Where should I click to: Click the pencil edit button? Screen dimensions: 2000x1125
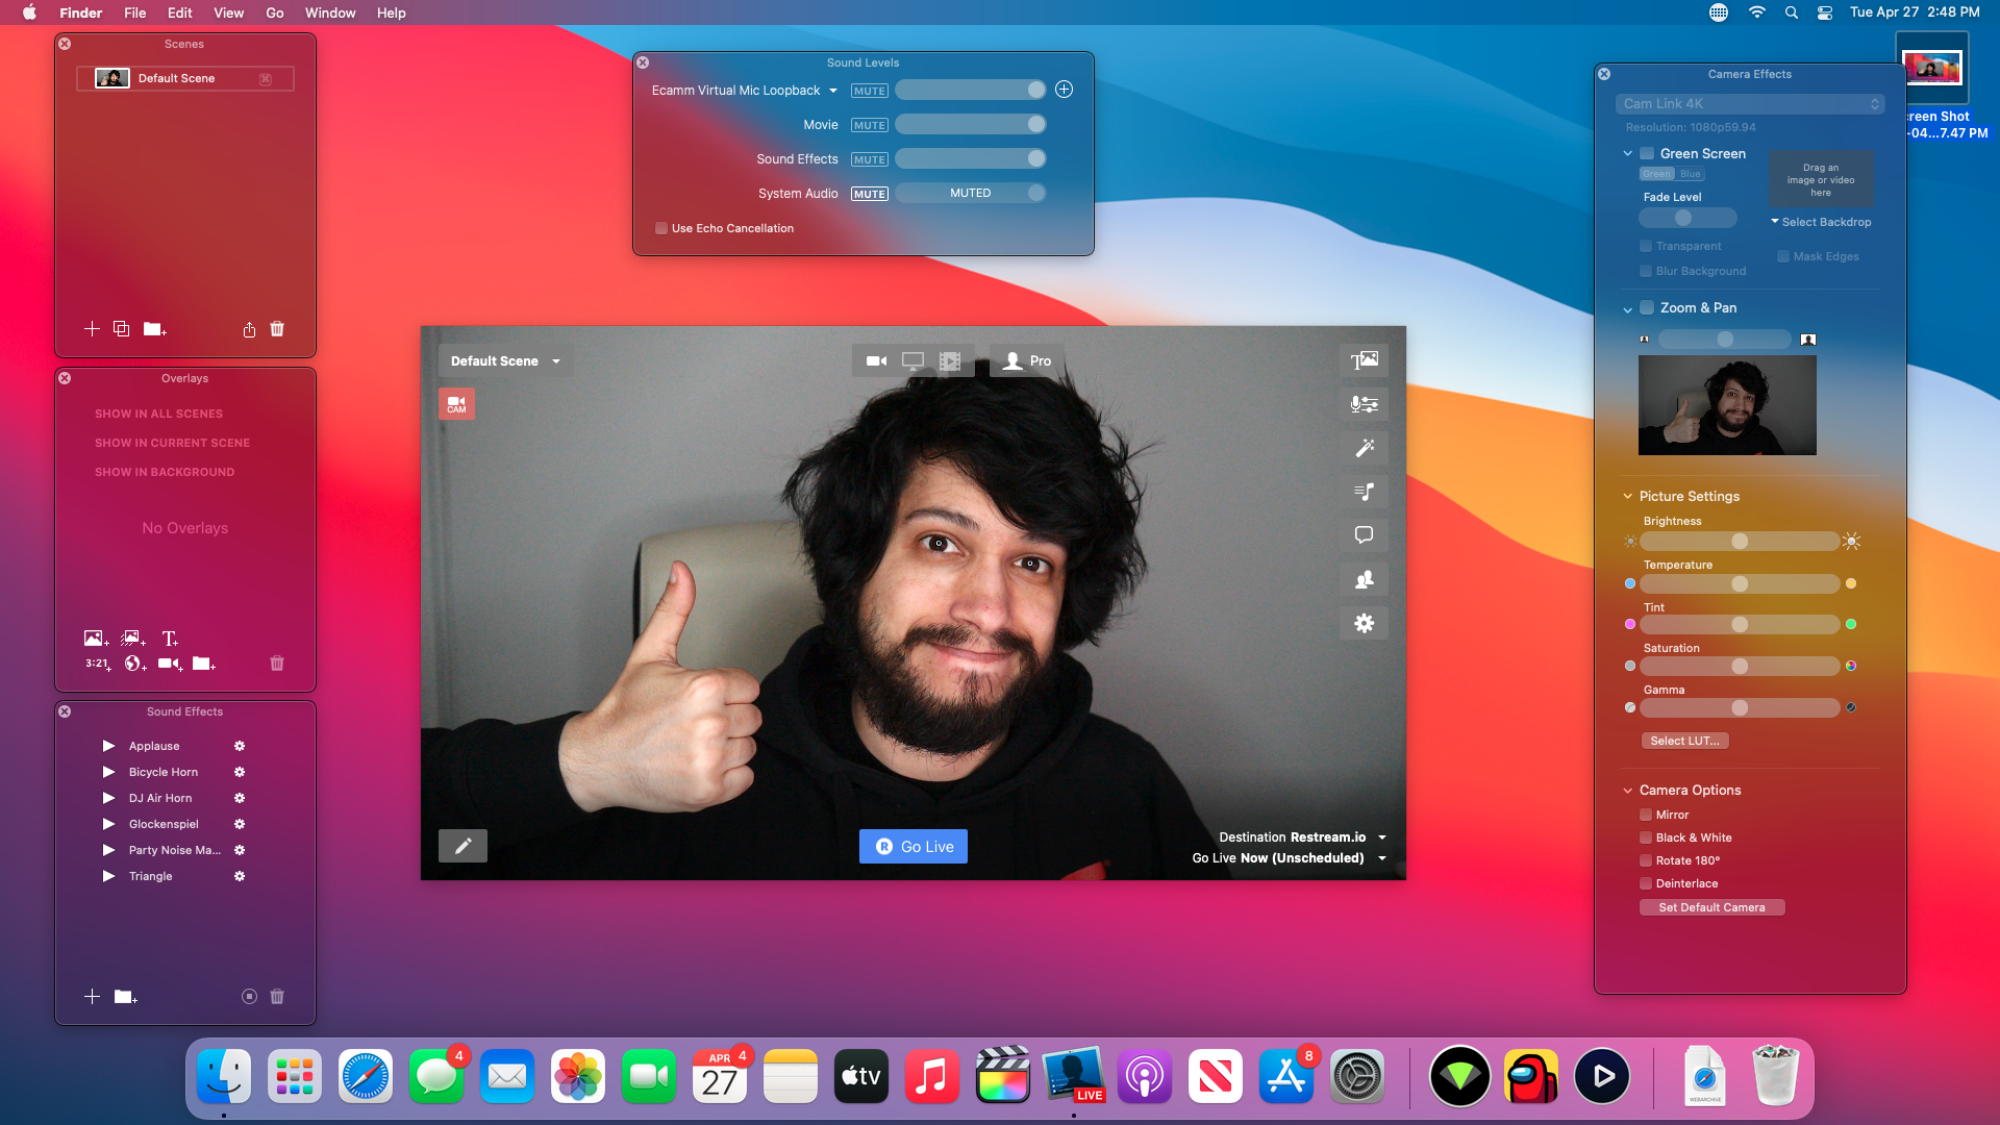[x=463, y=846]
